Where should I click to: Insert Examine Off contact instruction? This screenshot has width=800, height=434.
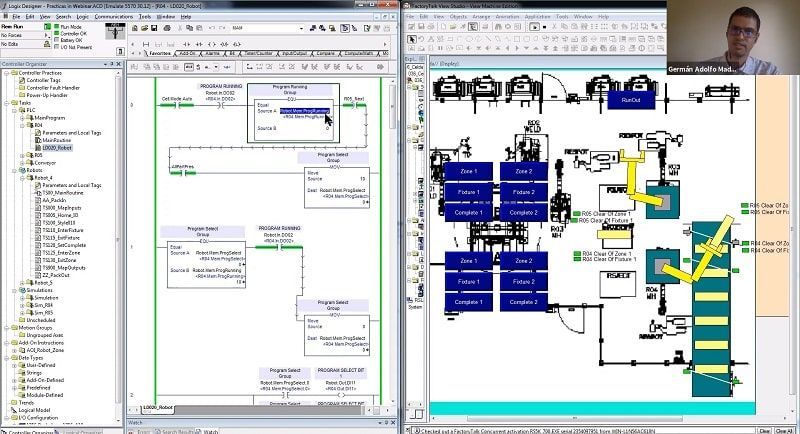[x=199, y=44]
